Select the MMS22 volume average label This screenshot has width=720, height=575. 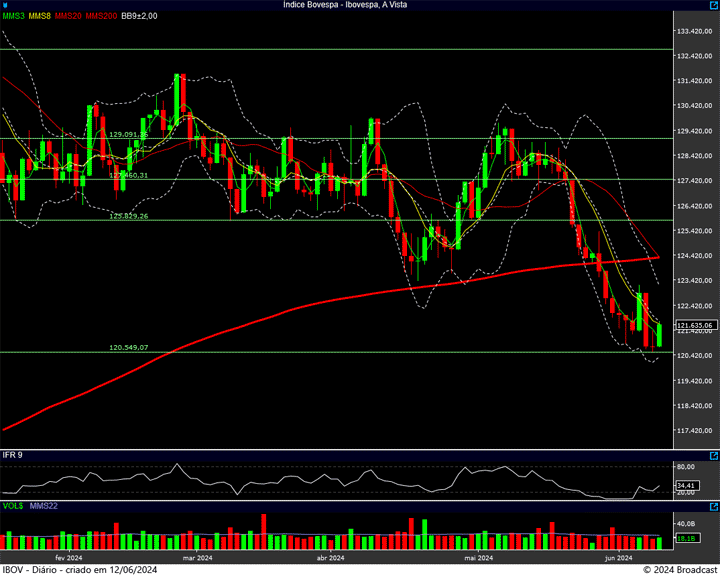tap(44, 508)
